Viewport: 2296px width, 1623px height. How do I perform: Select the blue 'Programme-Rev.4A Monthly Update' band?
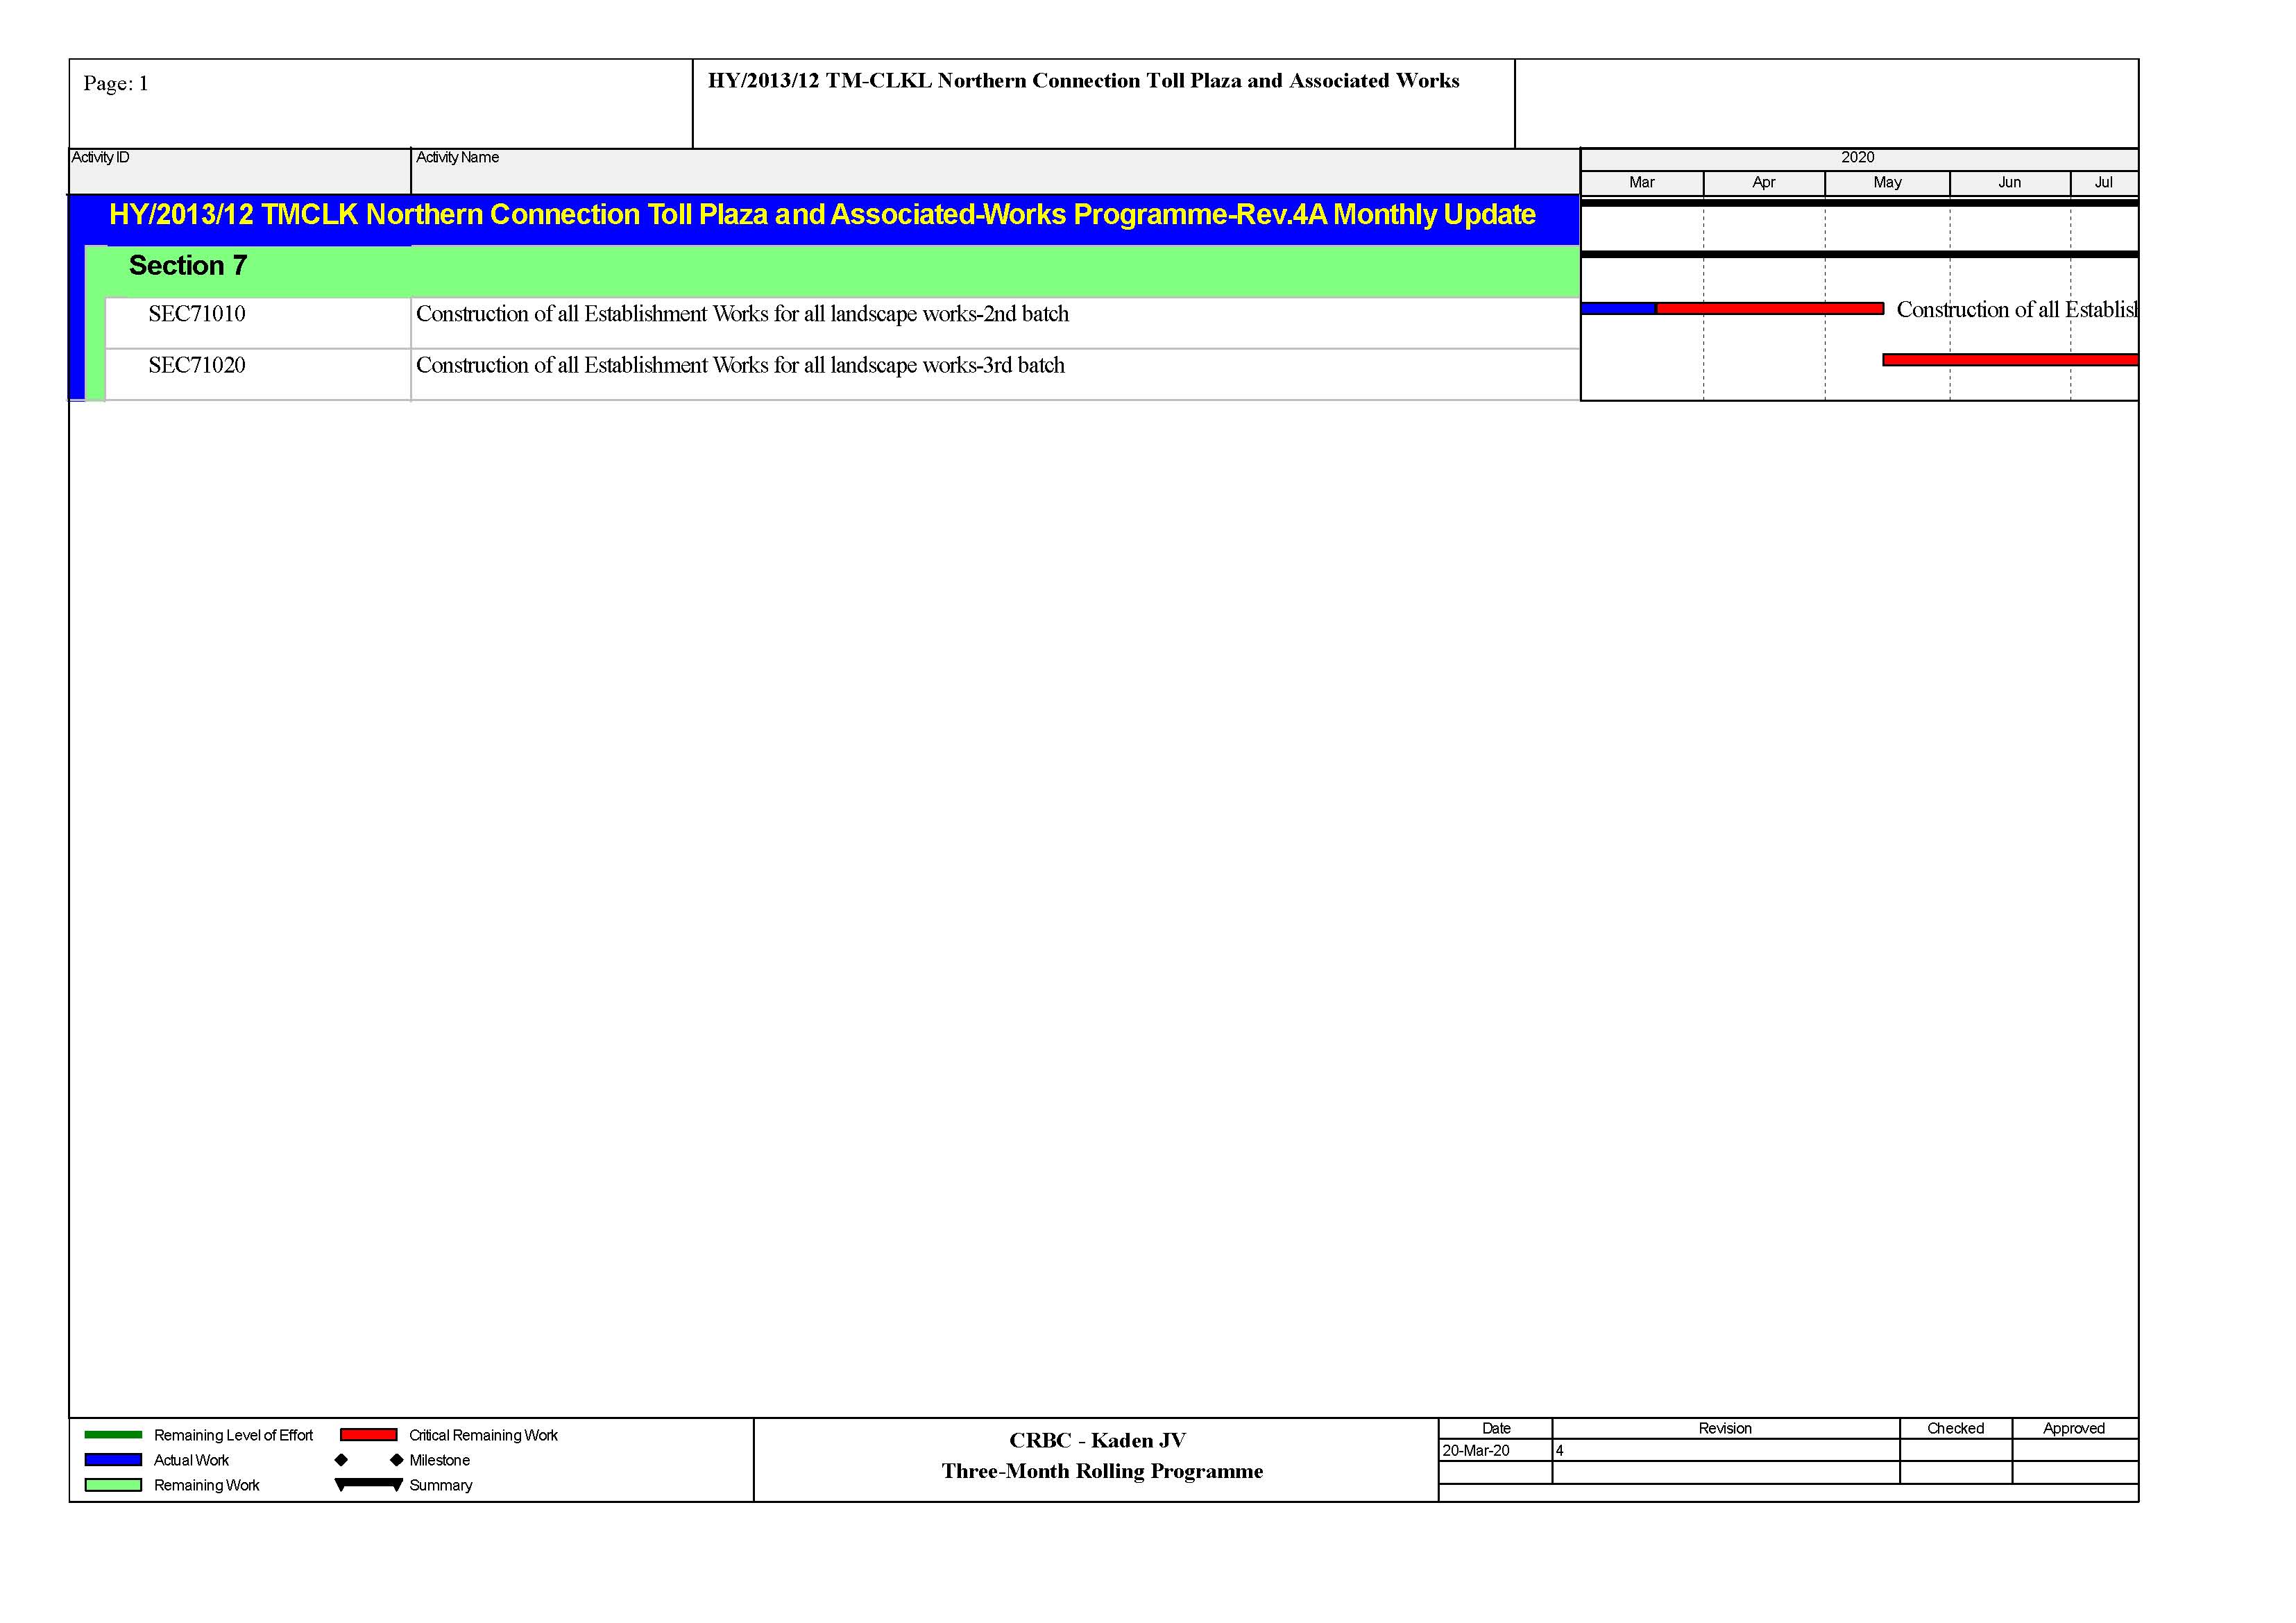pyautogui.click(x=823, y=219)
